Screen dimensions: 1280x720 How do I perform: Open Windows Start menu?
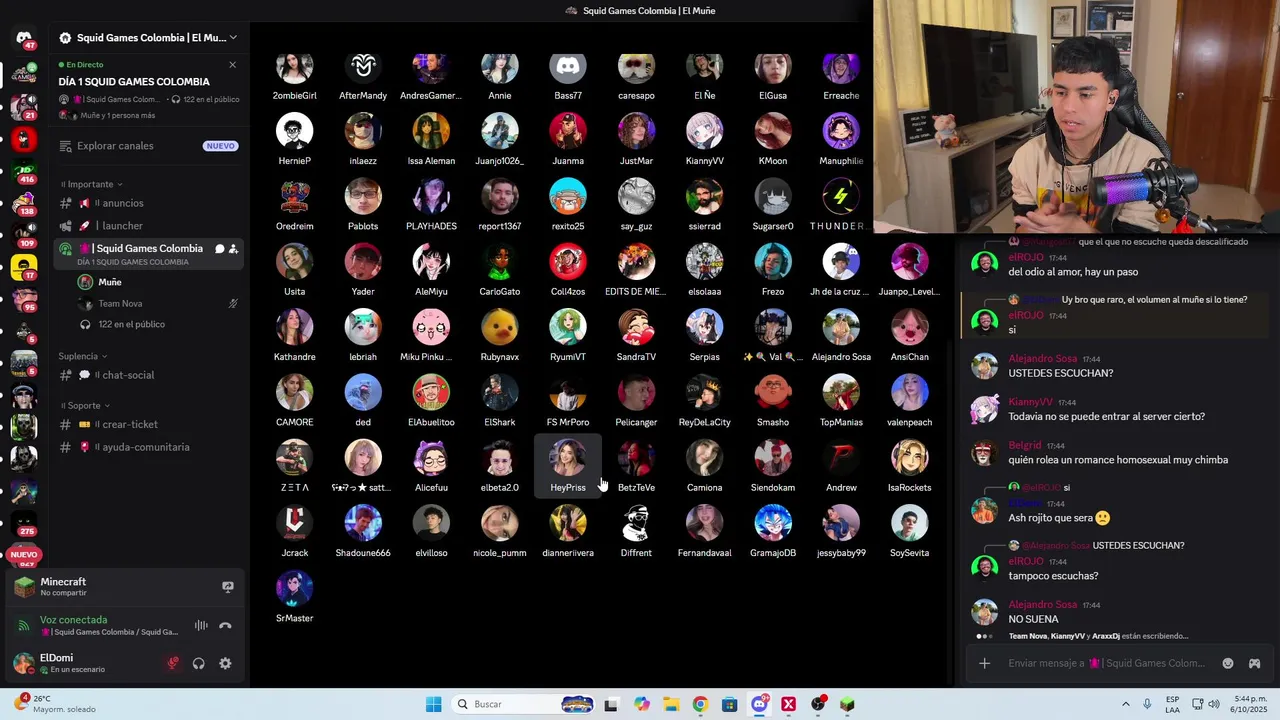coord(433,704)
